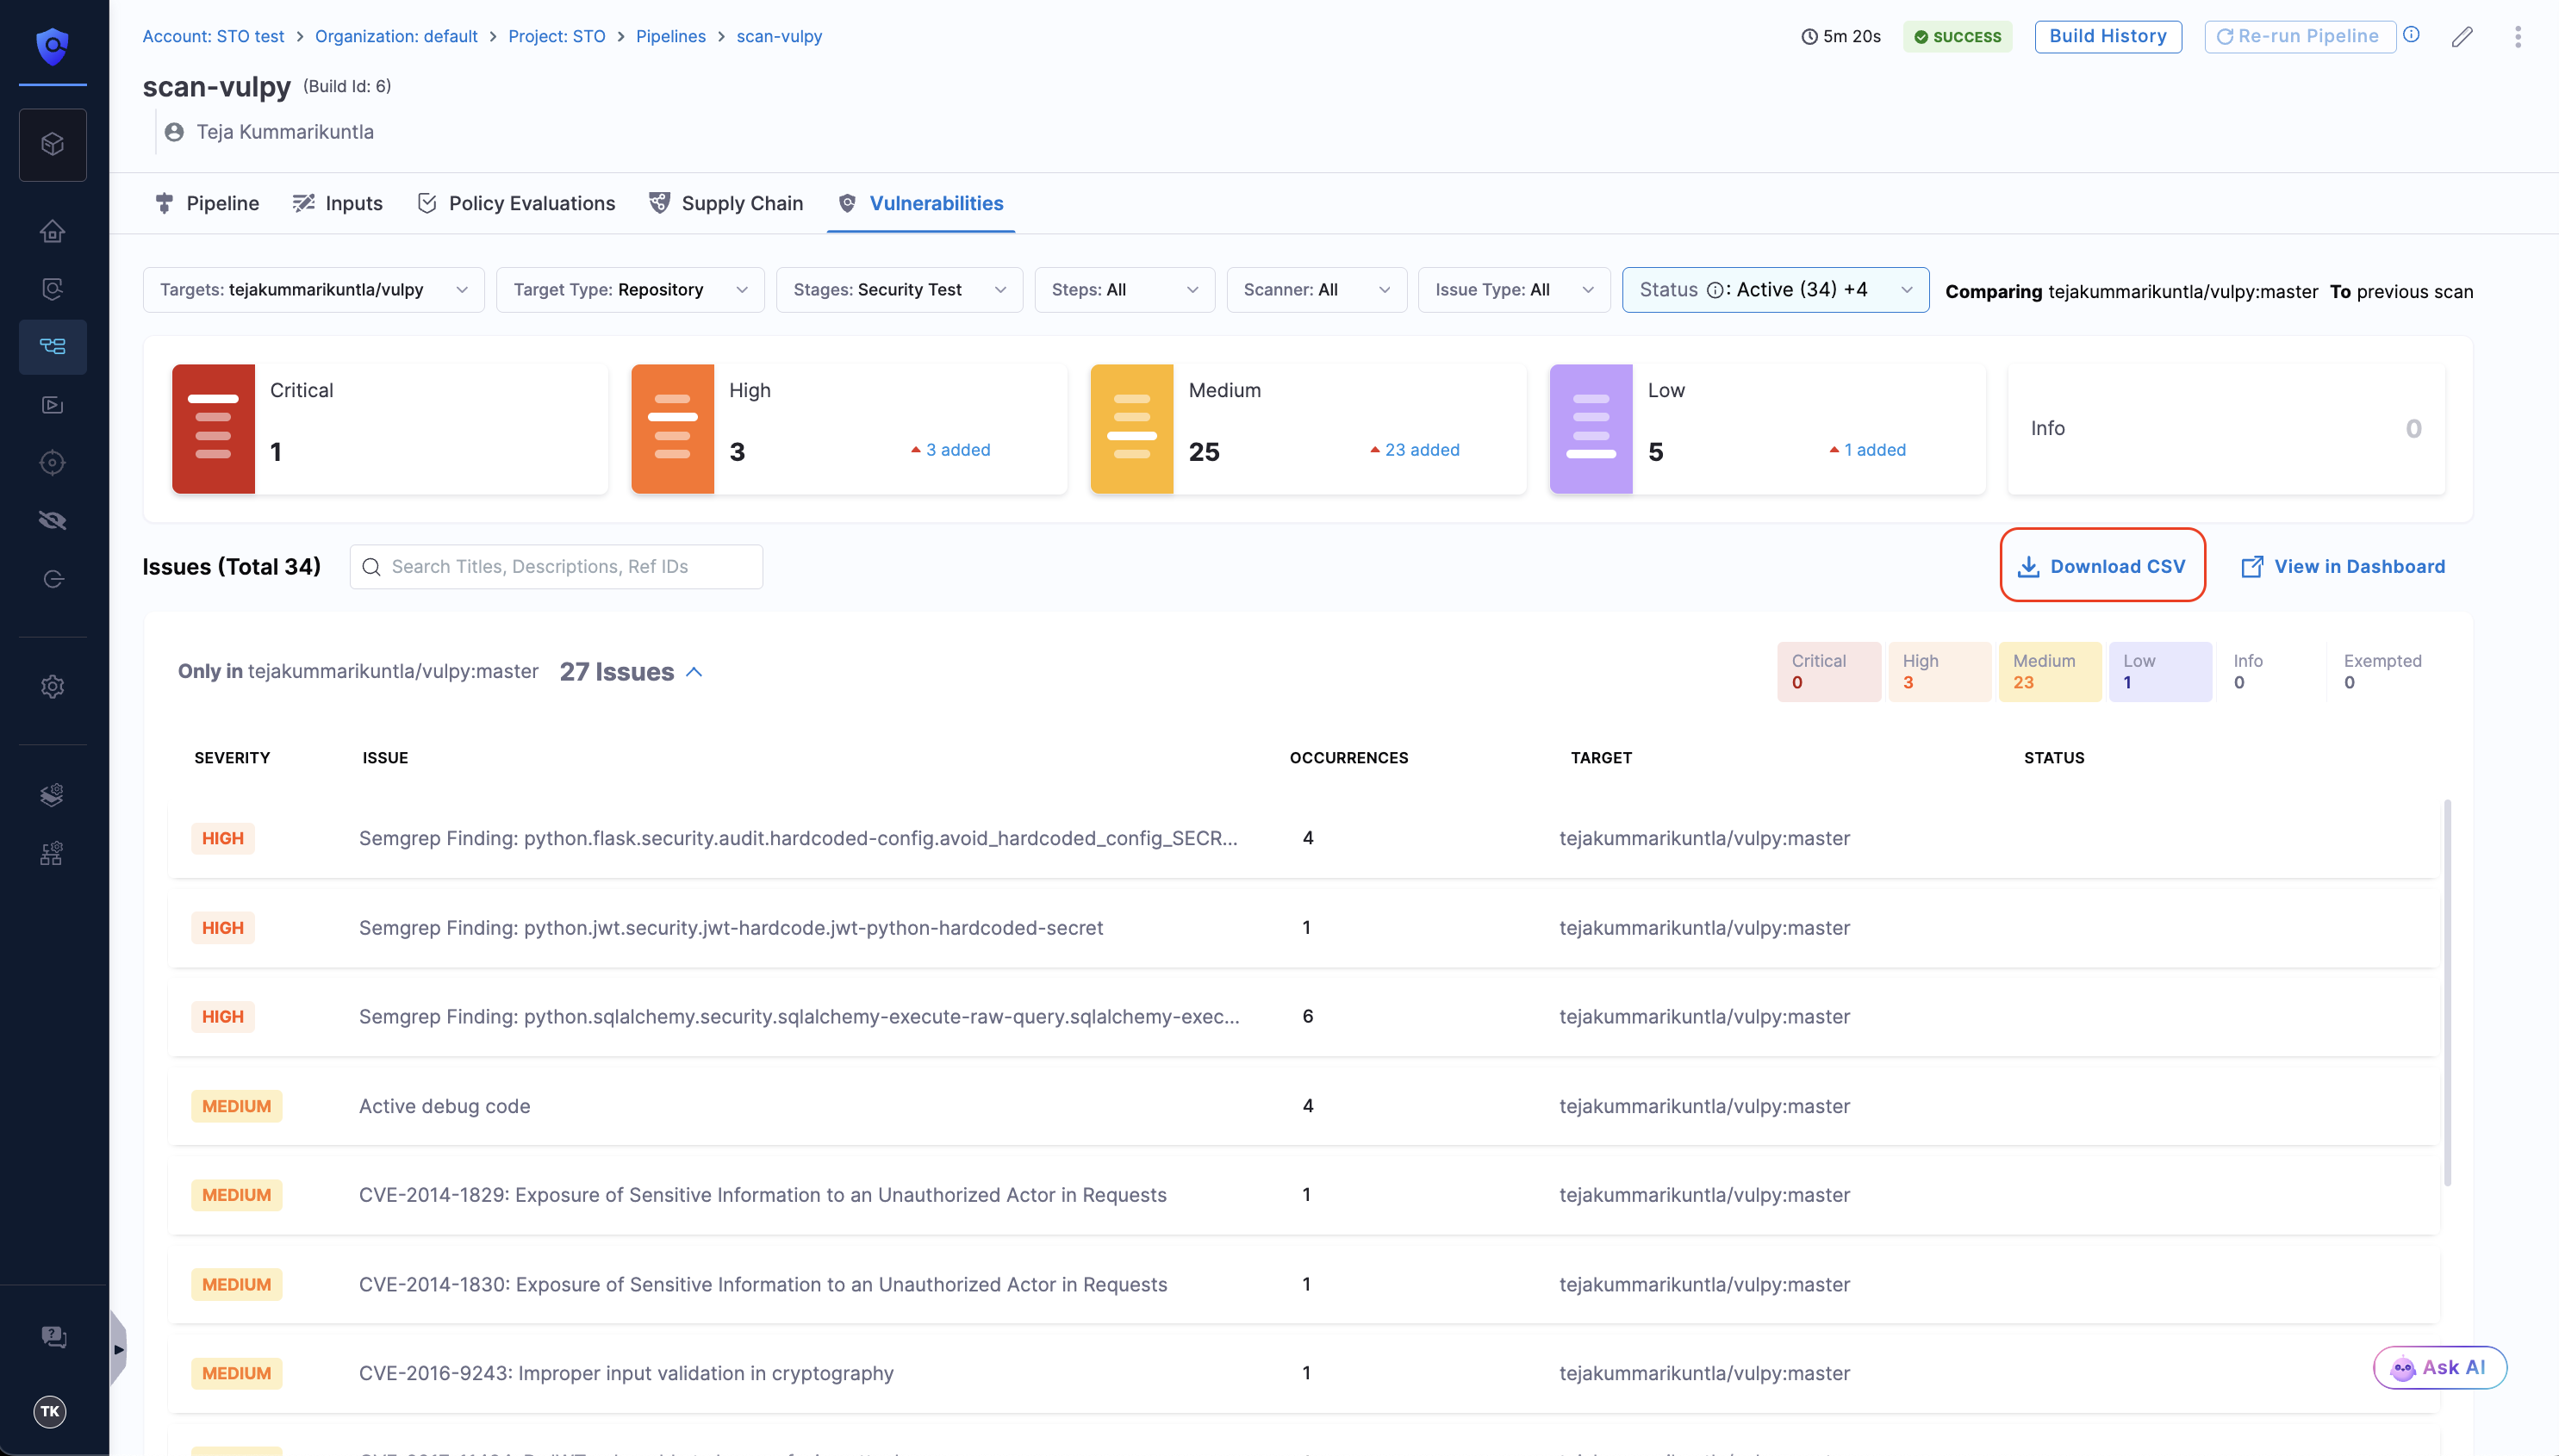The height and width of the screenshot is (1456, 2559).
Task: Click the issues search input field
Action: (x=556, y=566)
